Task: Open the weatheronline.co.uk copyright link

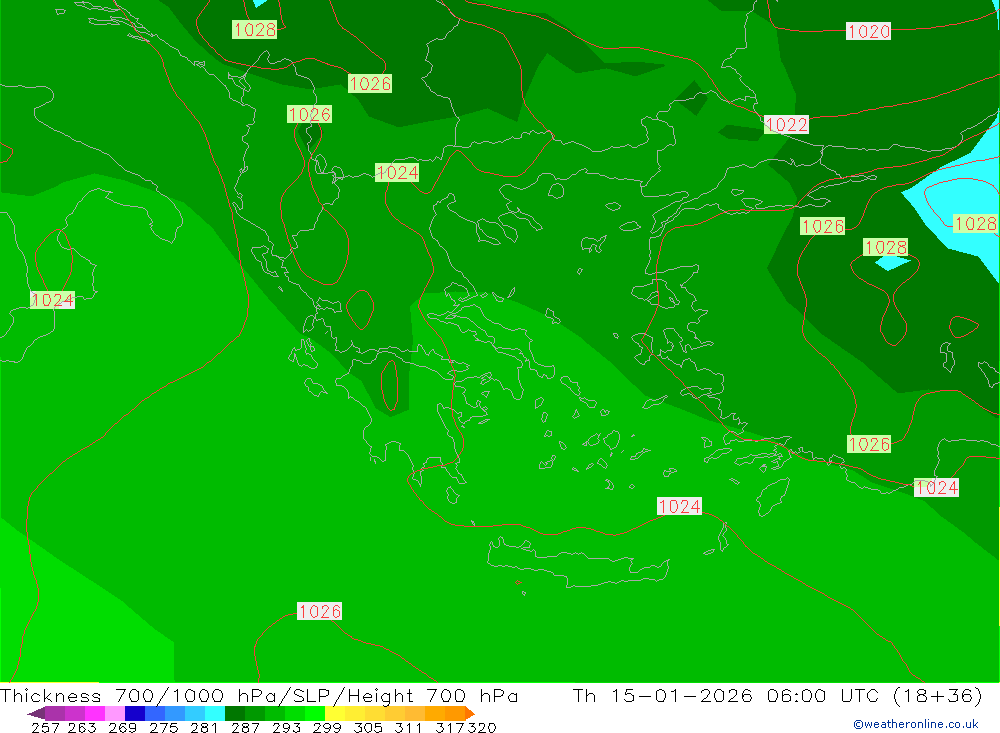Action: [915, 724]
